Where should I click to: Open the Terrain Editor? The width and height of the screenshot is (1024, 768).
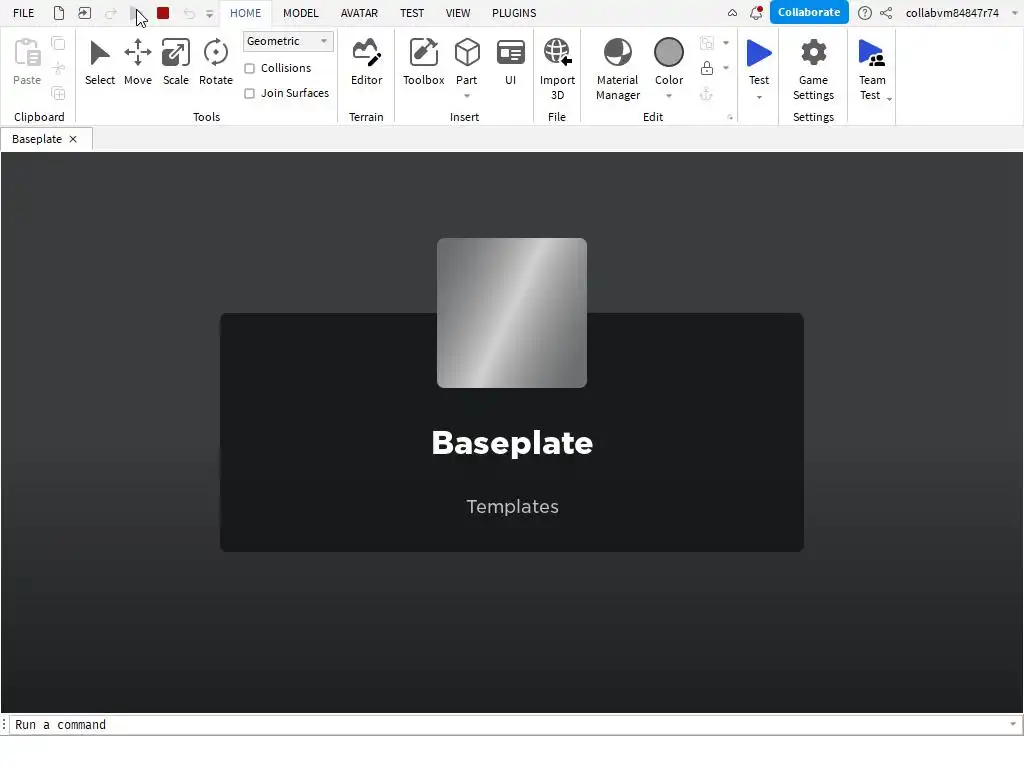click(x=366, y=62)
